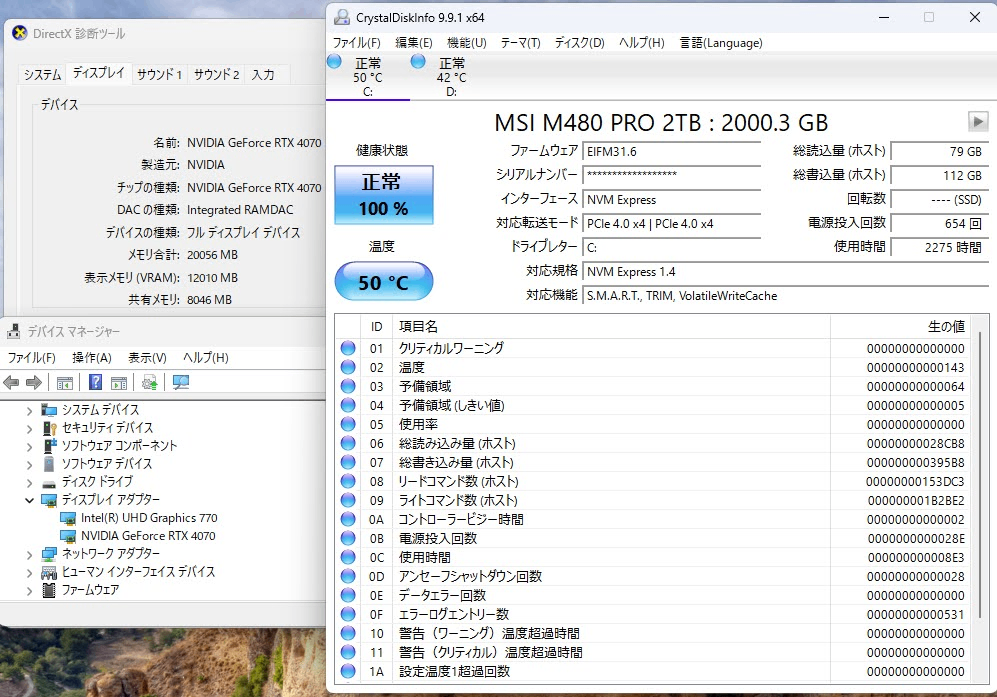Click the 項目名 column header
997x697 pixels.
pos(611,326)
